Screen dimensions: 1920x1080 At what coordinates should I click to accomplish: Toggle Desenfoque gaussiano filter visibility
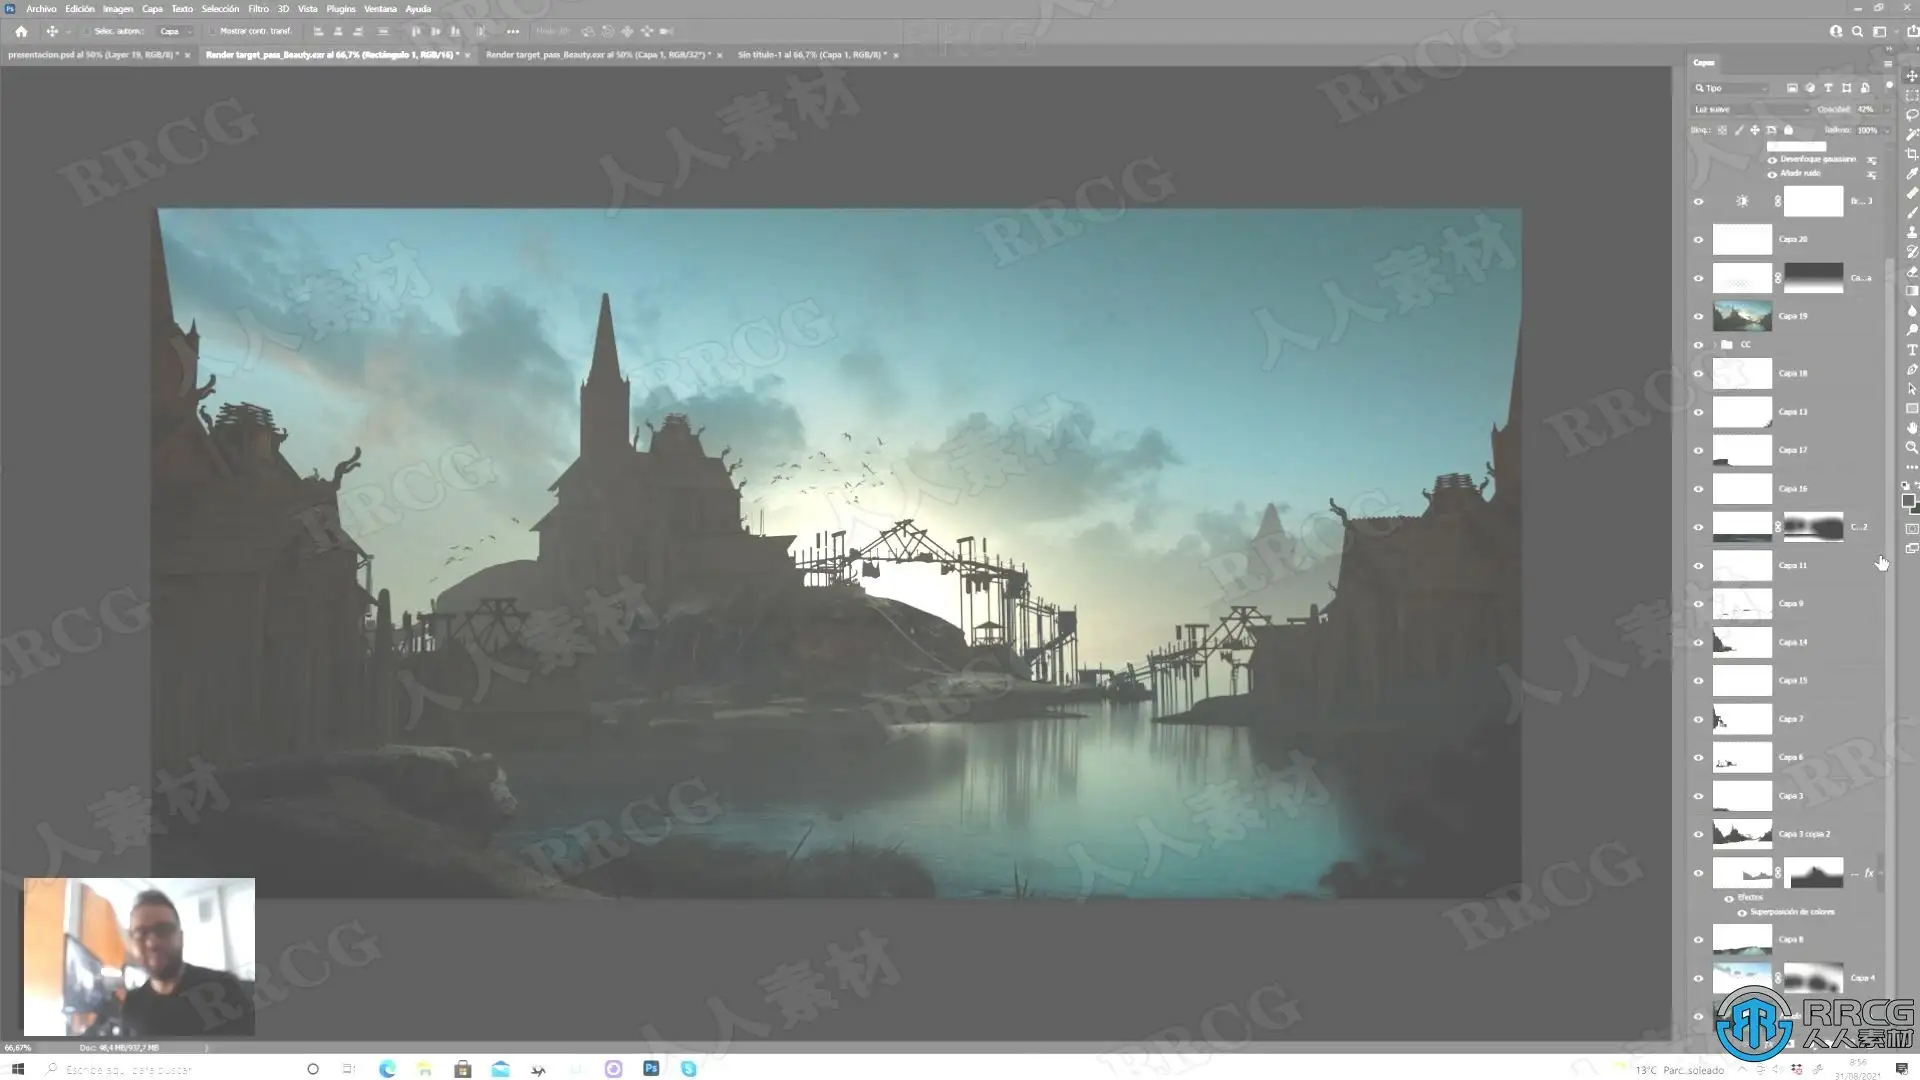(x=1772, y=160)
